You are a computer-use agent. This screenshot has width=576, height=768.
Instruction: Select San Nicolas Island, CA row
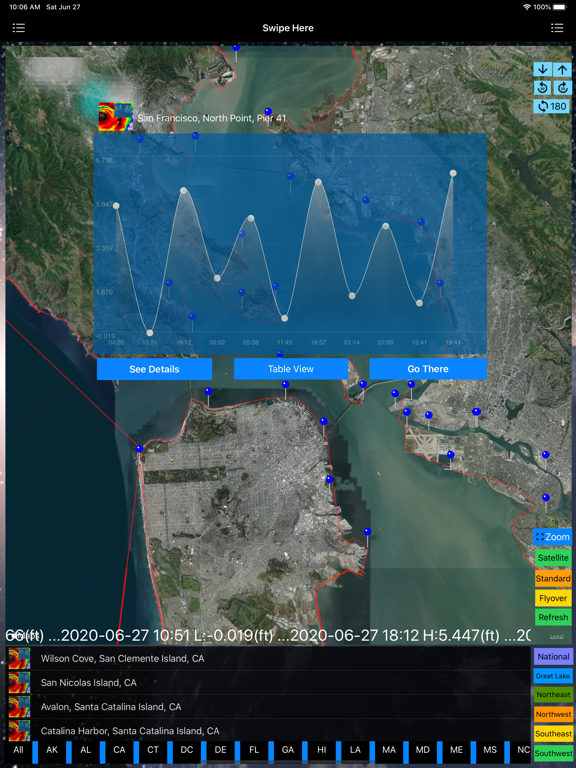click(268, 682)
